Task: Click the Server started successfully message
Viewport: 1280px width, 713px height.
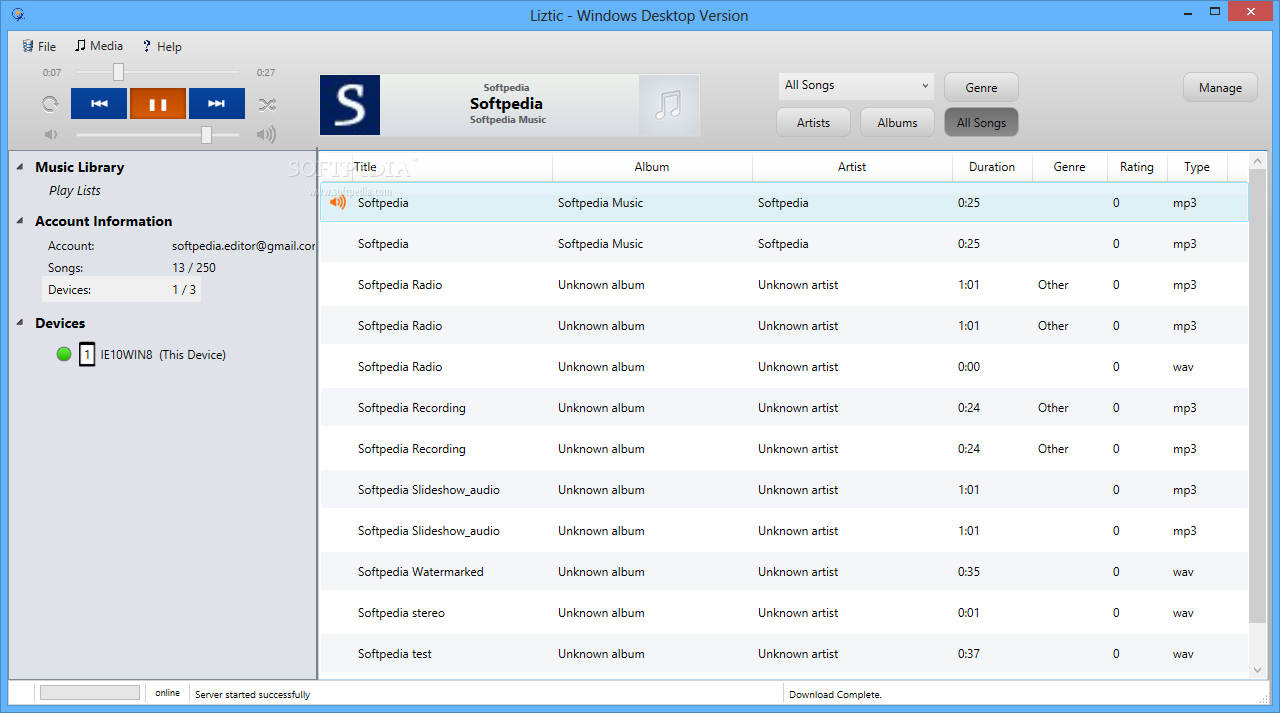Action: 252,694
